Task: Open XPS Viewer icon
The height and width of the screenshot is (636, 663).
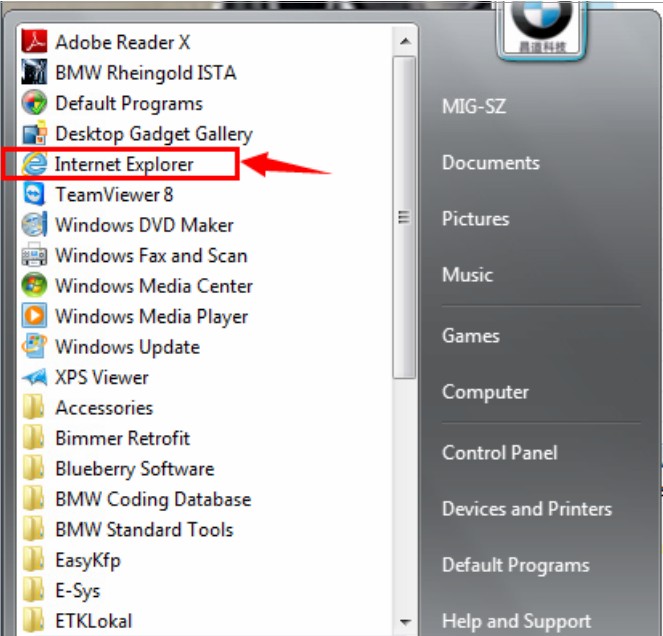Action: 34,377
